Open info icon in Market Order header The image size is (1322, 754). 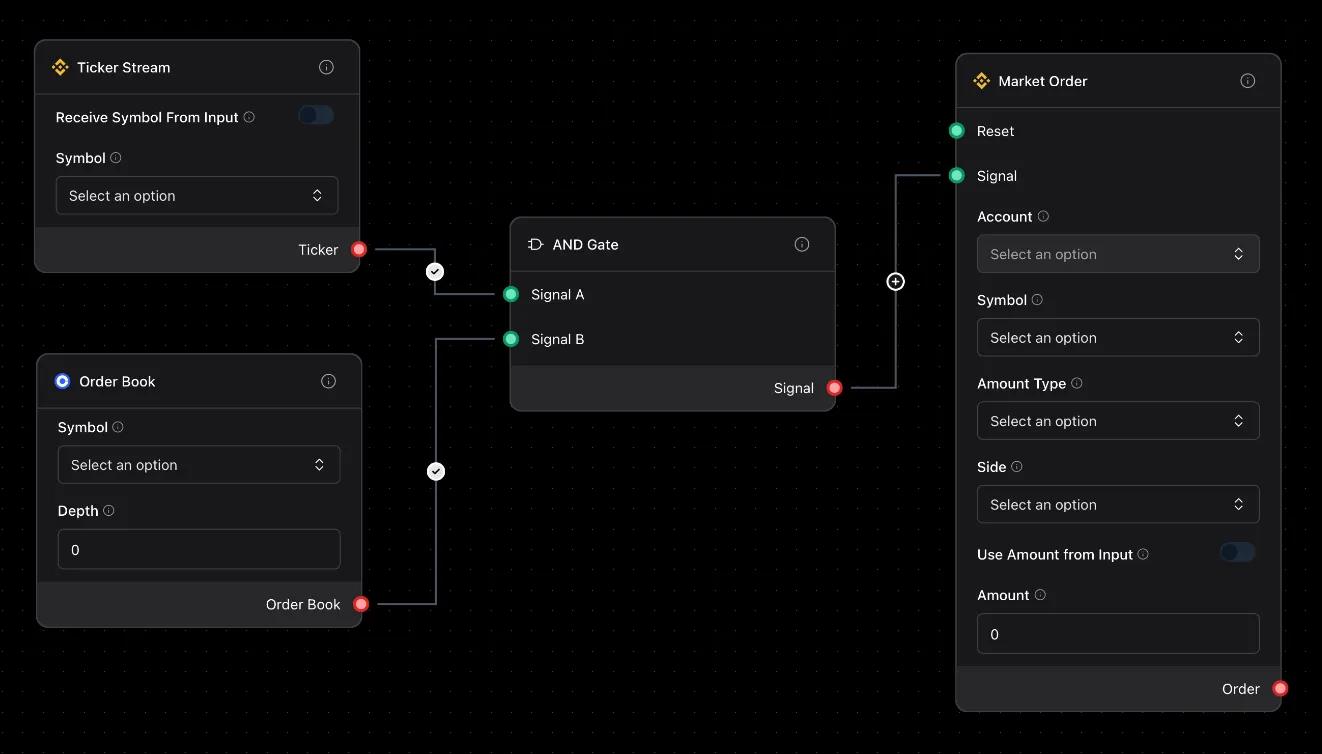1247,81
